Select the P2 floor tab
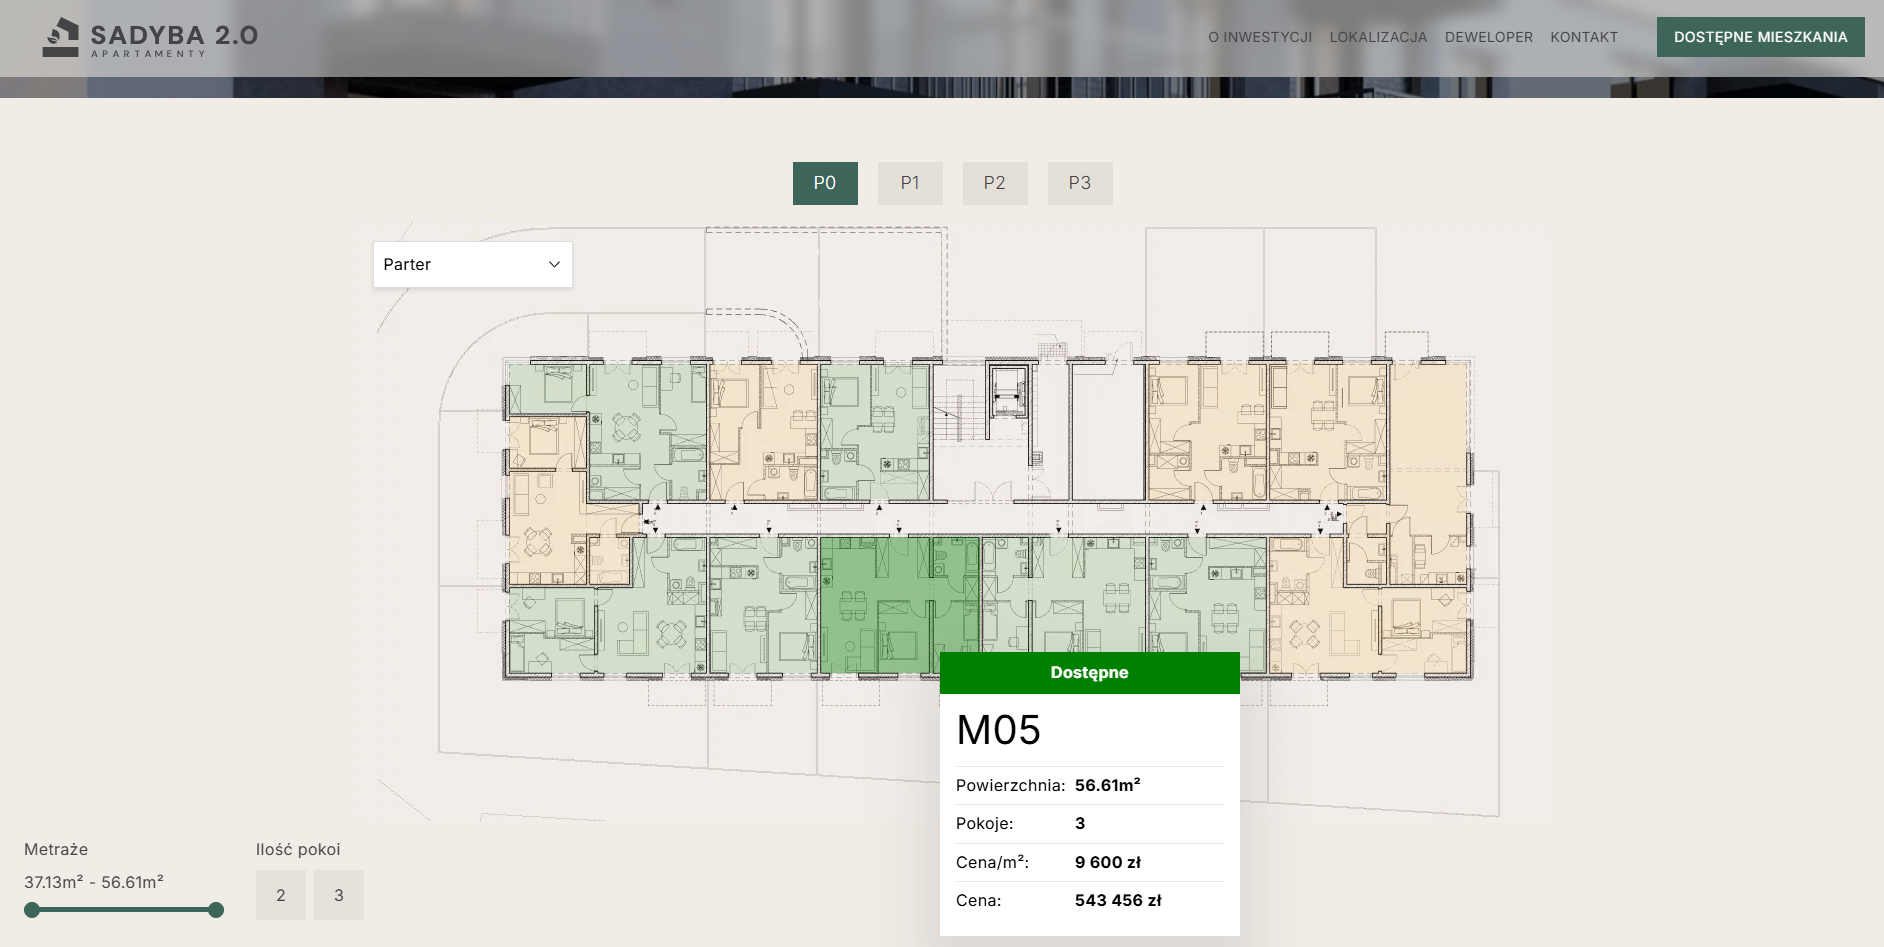The image size is (1884, 947). [995, 183]
